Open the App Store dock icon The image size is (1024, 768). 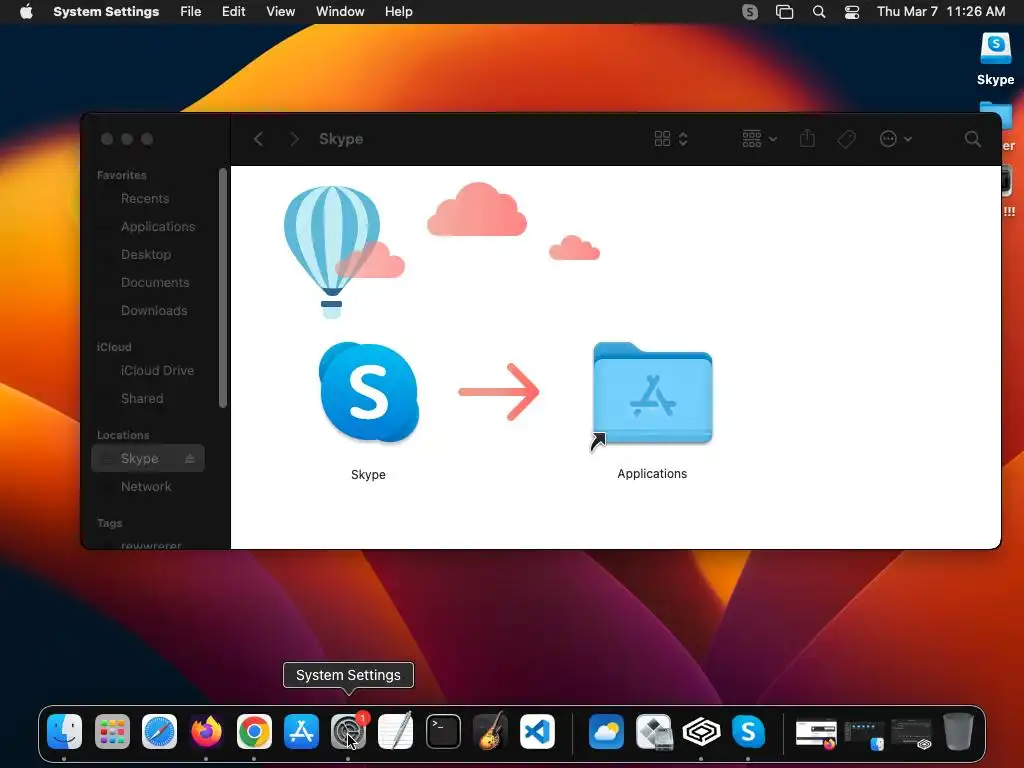301,731
